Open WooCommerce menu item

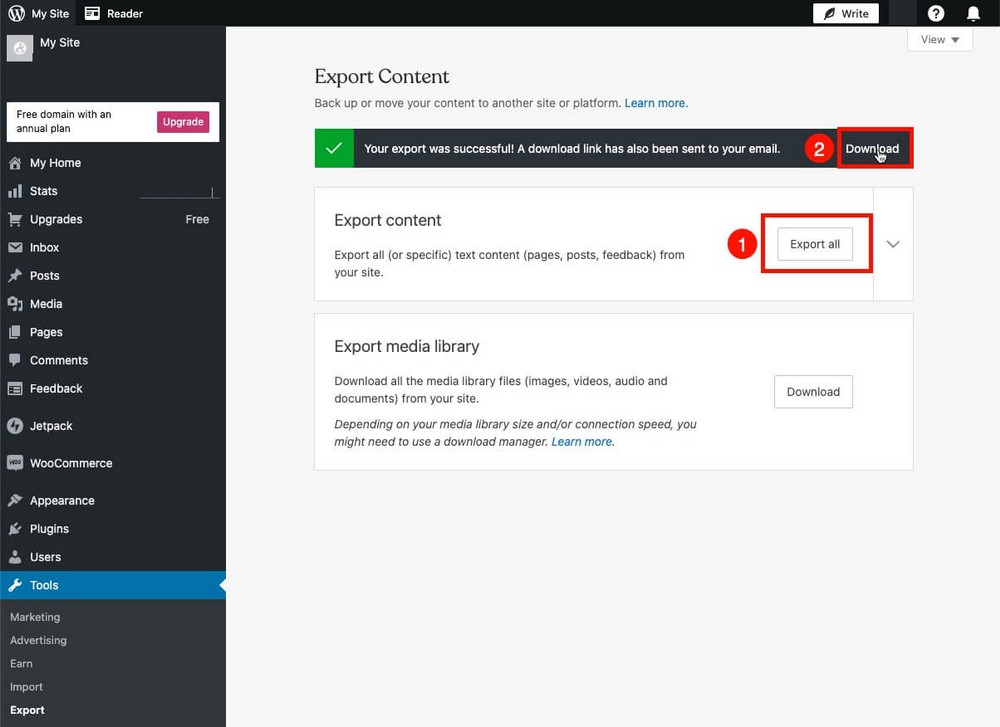[x=113, y=463]
